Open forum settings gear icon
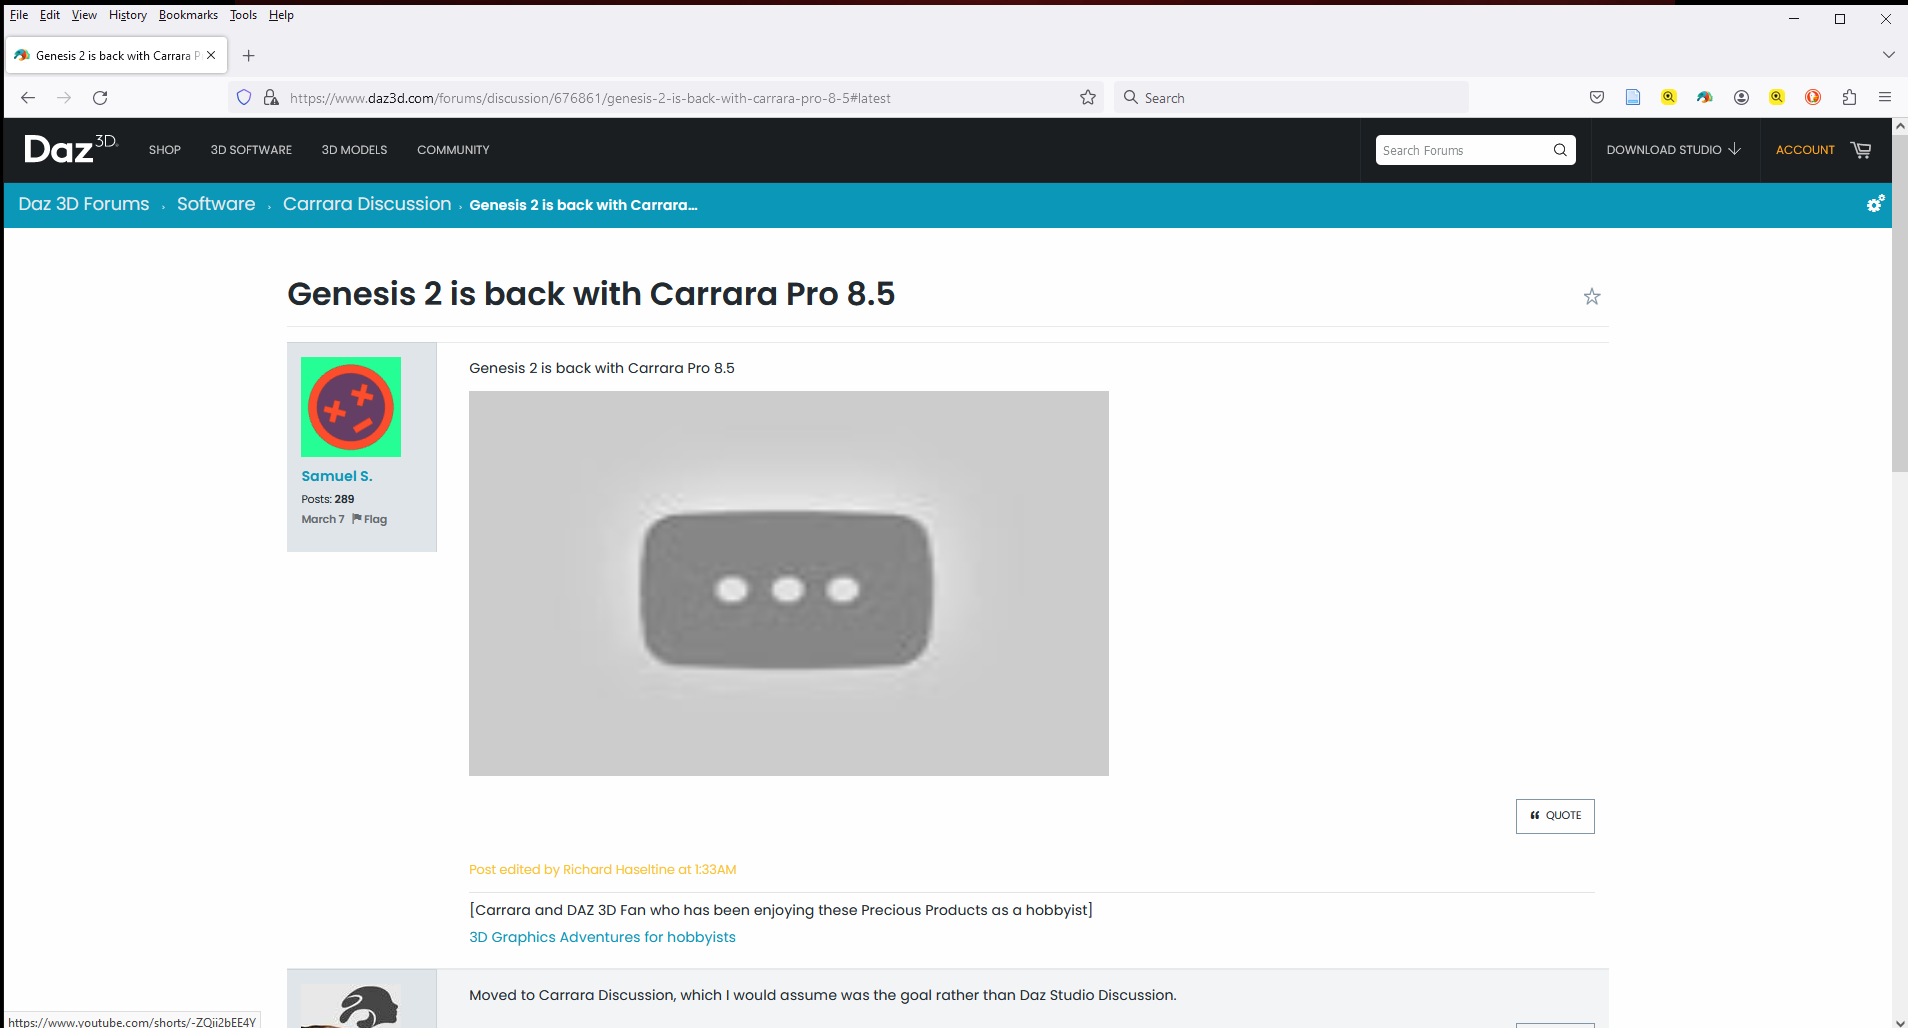The image size is (1908, 1028). (1875, 204)
